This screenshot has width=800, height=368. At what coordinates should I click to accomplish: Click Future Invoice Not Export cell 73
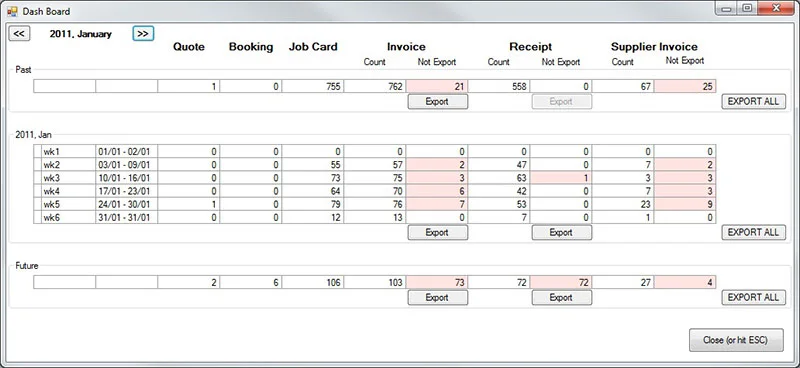click(x=437, y=282)
